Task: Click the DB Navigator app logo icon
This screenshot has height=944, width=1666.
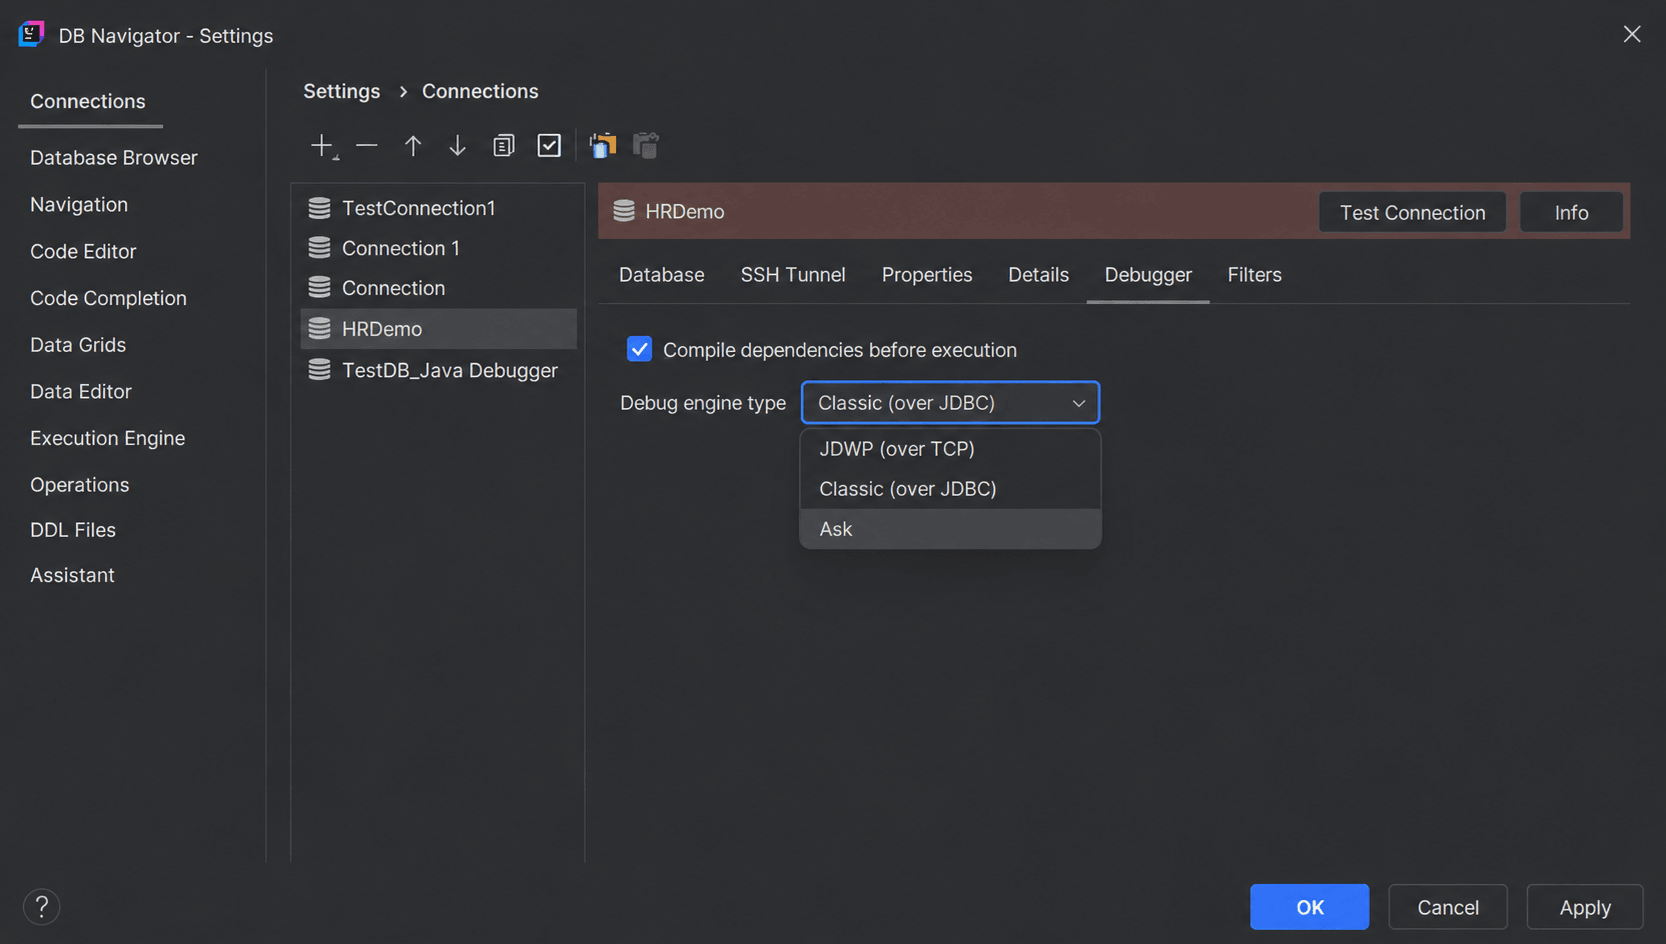Action: [31, 34]
